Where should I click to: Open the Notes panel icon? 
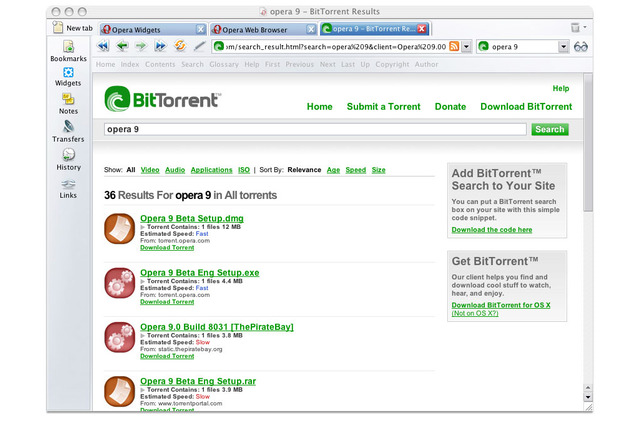tap(68, 99)
